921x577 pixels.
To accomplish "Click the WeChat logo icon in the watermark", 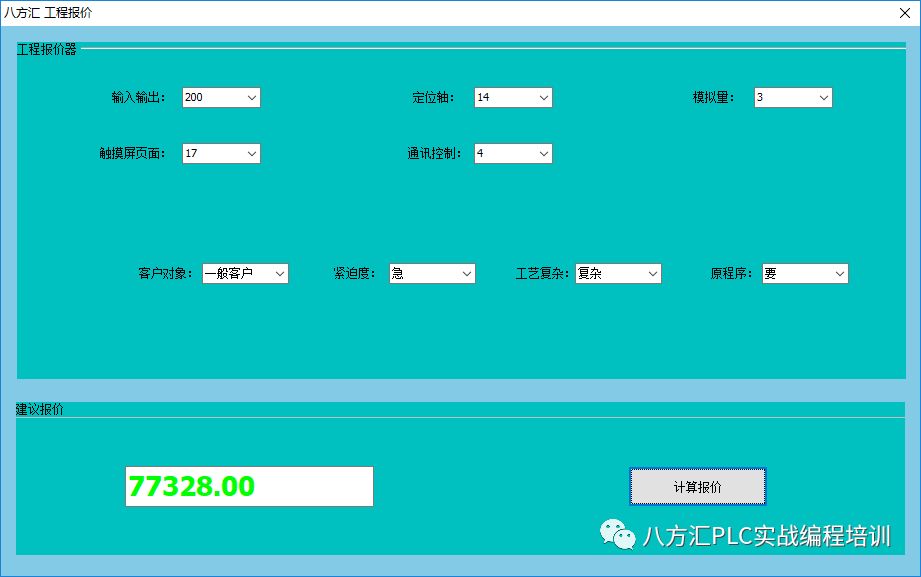I will click(x=617, y=535).
